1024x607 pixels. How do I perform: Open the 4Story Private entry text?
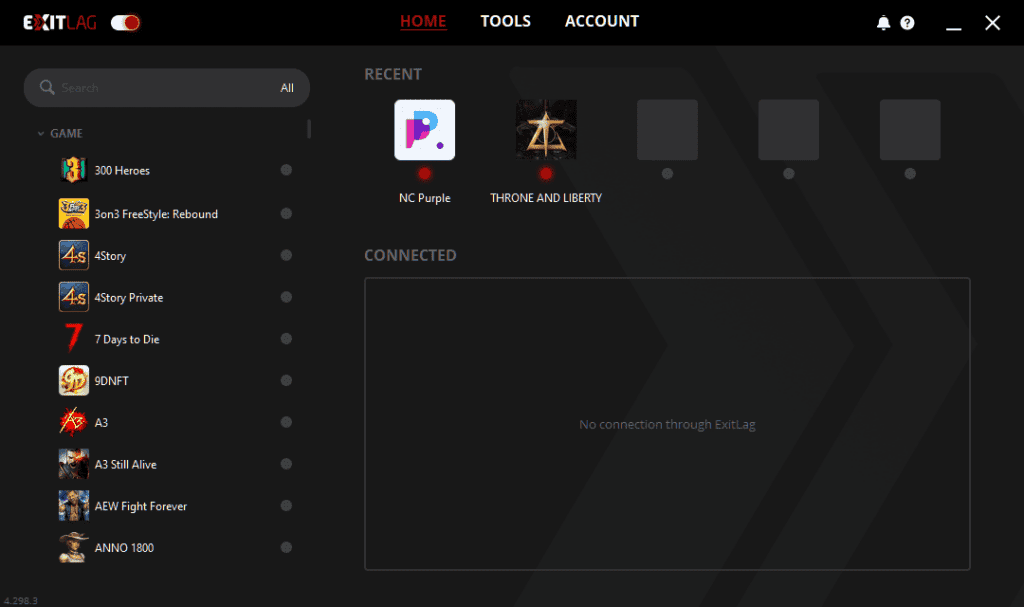pos(129,298)
